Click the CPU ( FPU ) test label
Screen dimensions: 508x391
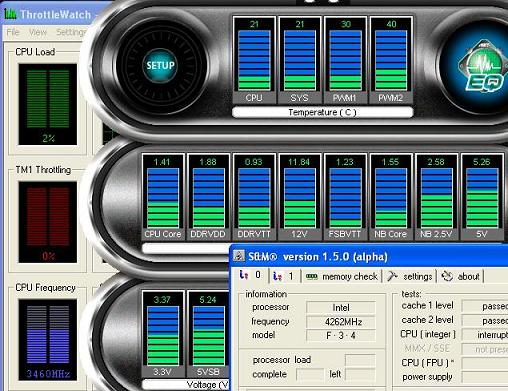tap(428, 363)
